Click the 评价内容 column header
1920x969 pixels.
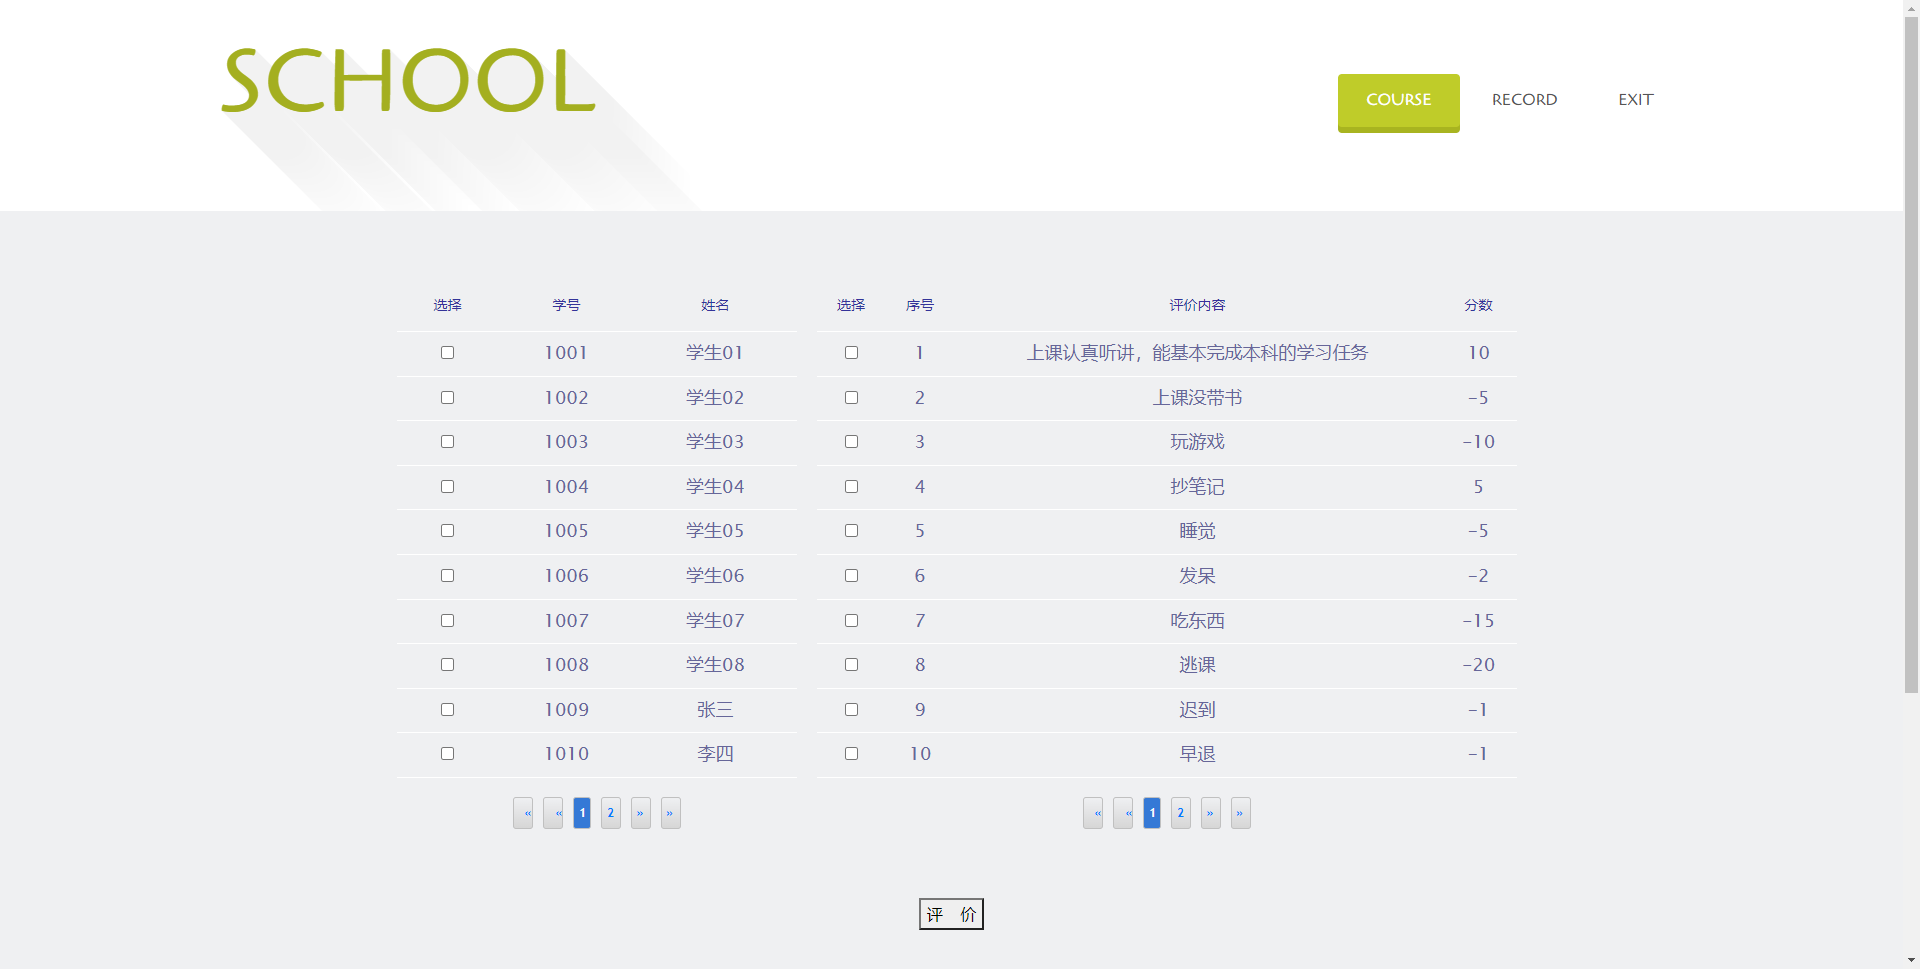pyautogui.click(x=1197, y=305)
